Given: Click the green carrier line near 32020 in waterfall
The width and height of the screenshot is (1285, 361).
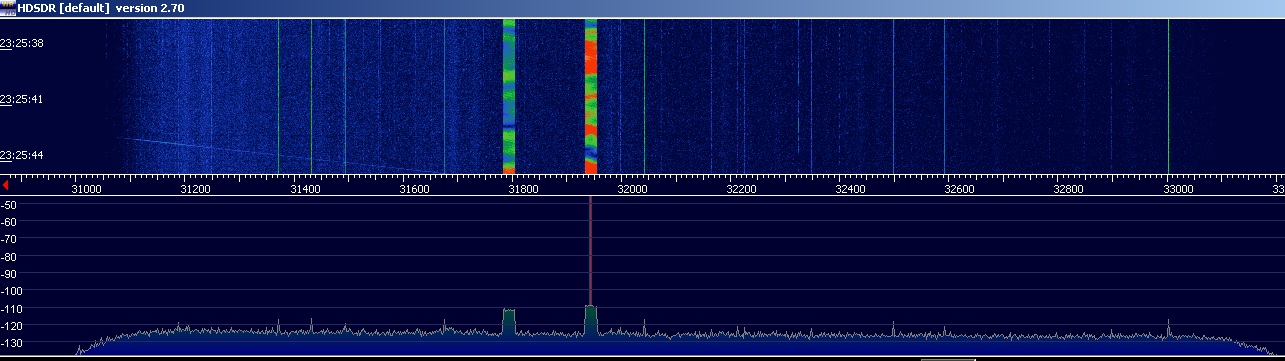Looking at the screenshot, I should point(644,95).
